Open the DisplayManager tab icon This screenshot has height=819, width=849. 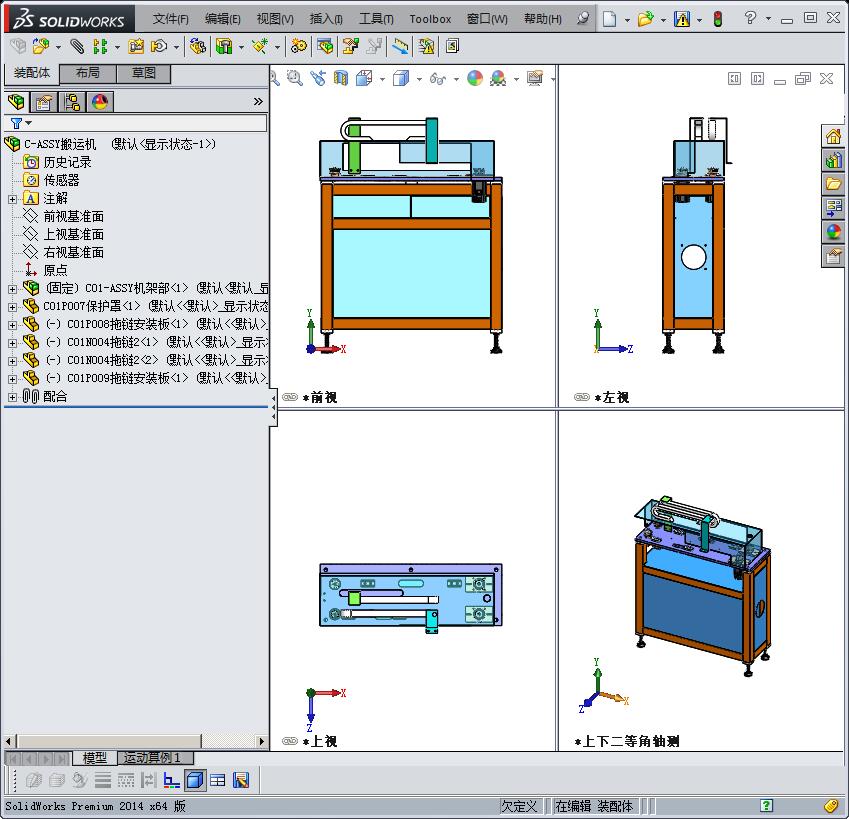(x=100, y=102)
